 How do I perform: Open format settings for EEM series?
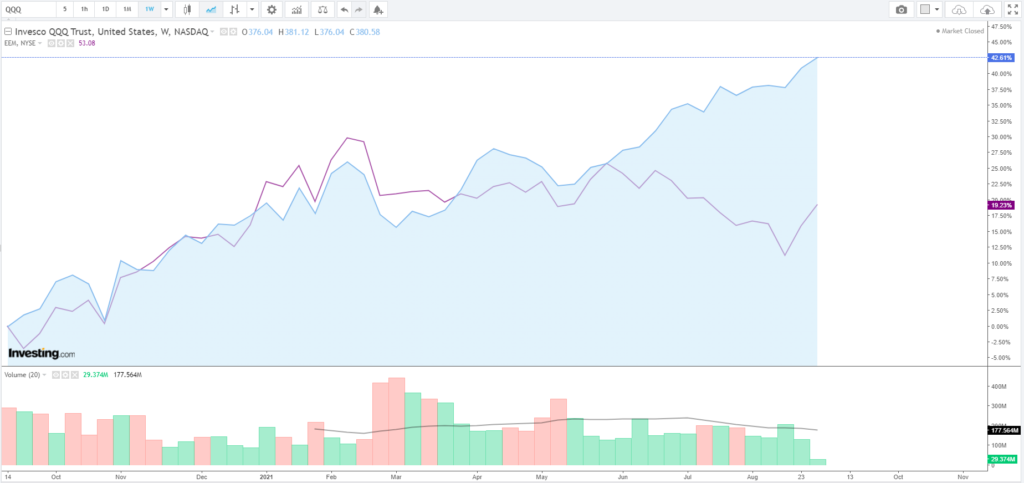[x=61, y=43]
